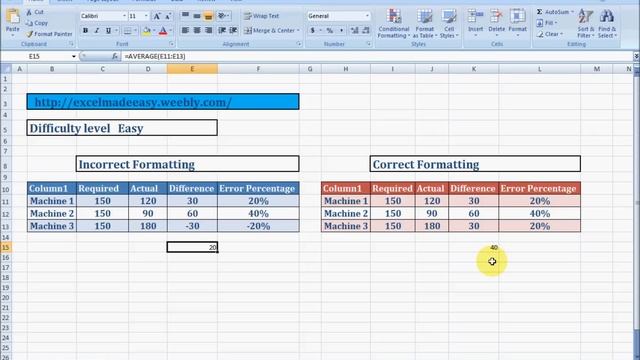640x360 pixels.
Task: Select column E header
Action: point(192,69)
